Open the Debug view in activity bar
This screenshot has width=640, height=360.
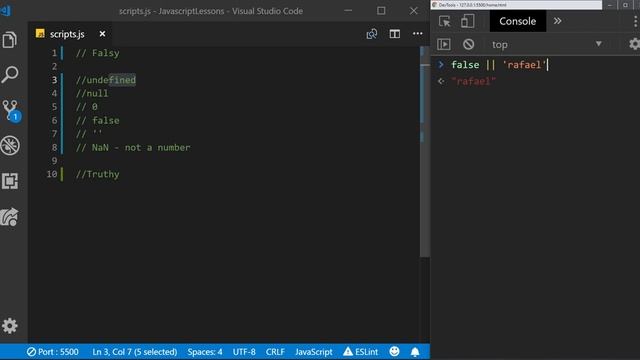(10, 146)
